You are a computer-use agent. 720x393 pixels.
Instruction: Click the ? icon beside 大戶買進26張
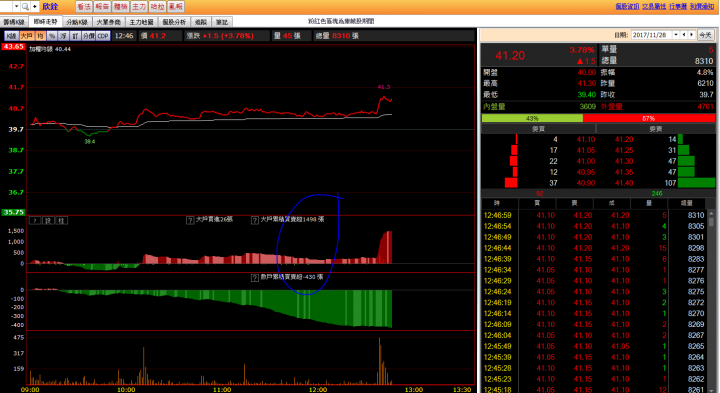pyautogui.click(x=190, y=220)
